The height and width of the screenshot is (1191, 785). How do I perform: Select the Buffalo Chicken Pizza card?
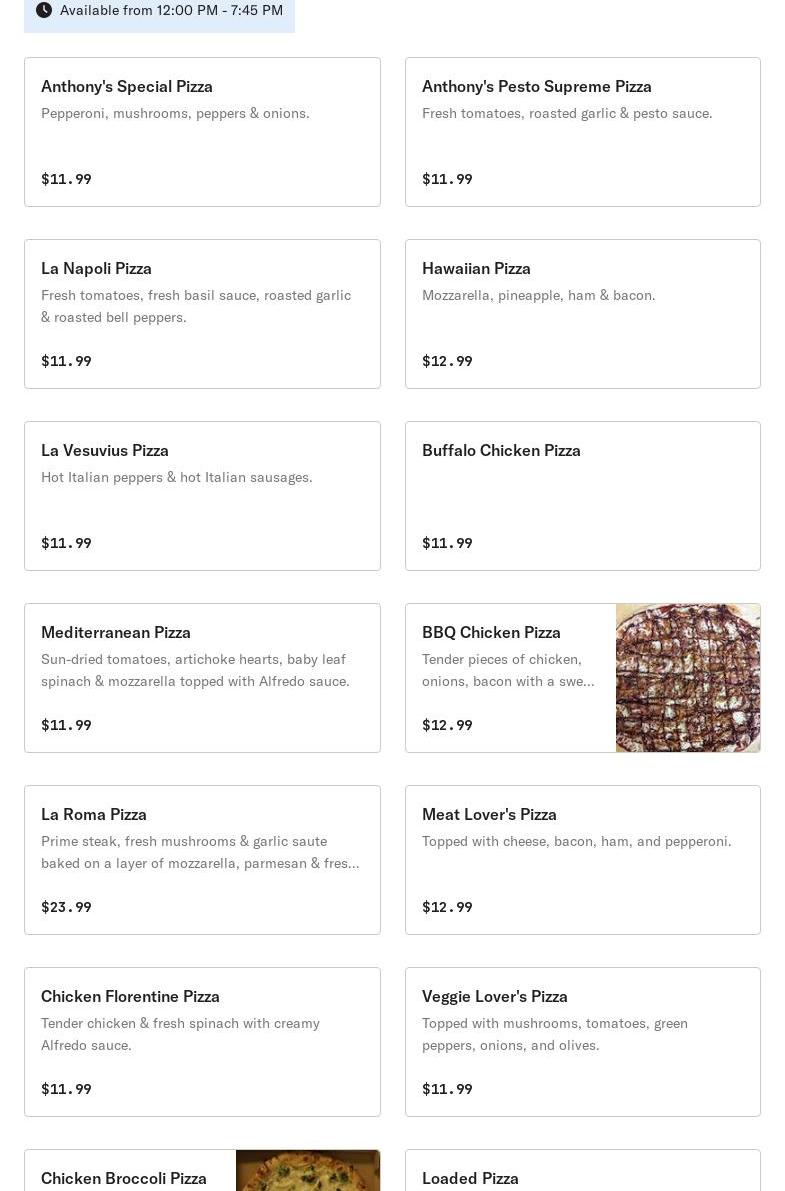[x=582, y=496]
